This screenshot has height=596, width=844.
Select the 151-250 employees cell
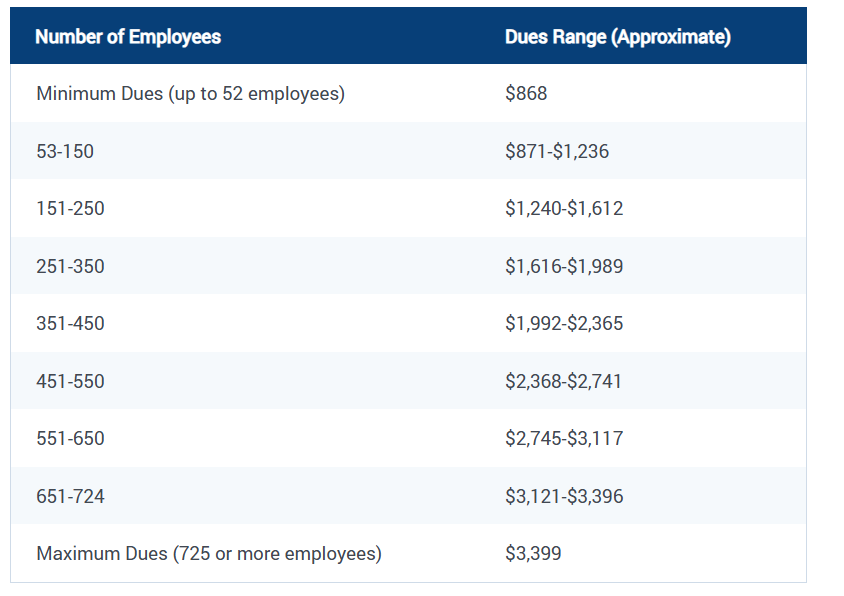pos(70,209)
